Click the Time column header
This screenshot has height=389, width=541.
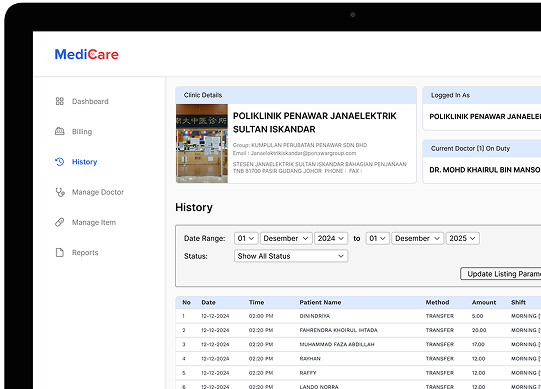point(256,302)
